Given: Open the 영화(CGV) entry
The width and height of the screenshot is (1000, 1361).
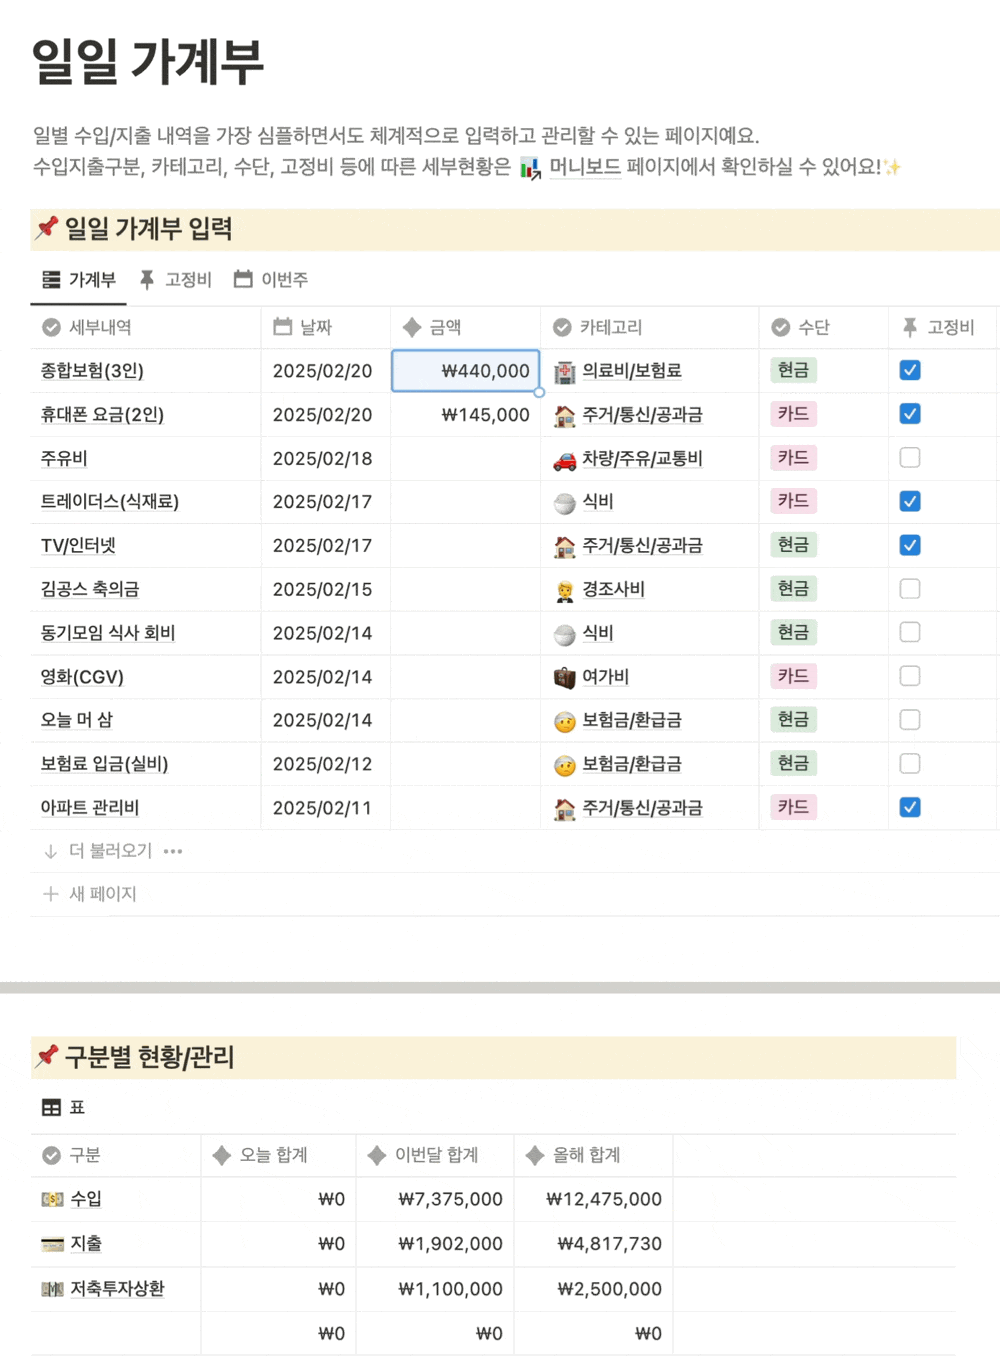Looking at the screenshot, I should (82, 677).
